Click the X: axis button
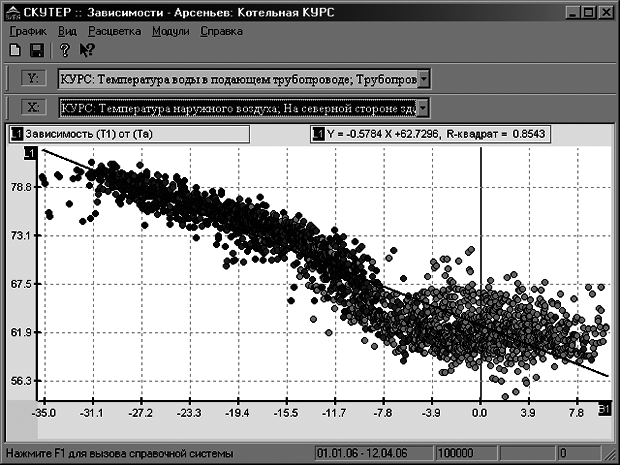This screenshot has height=465, width=620. pos(33,107)
